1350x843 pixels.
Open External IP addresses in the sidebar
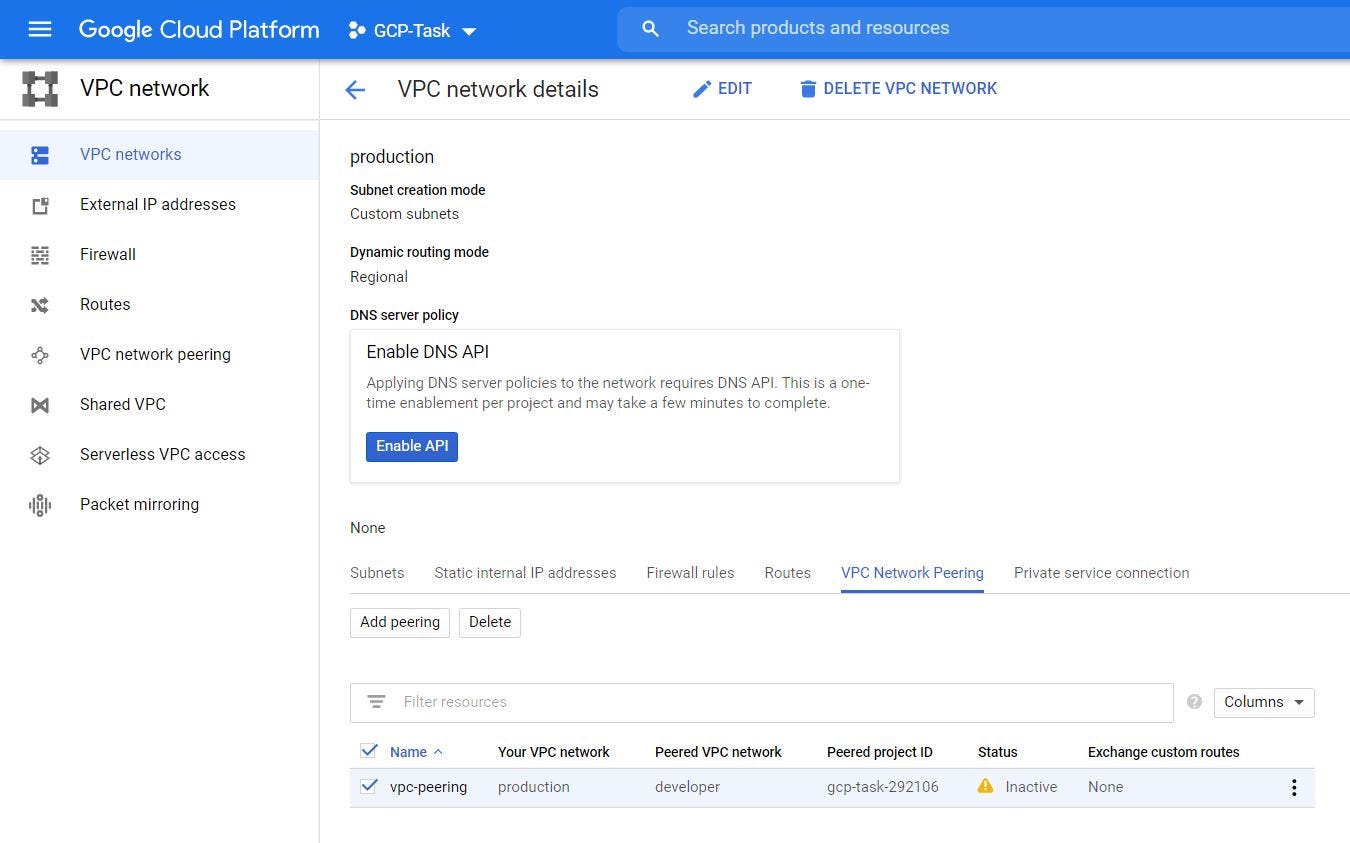pyautogui.click(x=159, y=205)
